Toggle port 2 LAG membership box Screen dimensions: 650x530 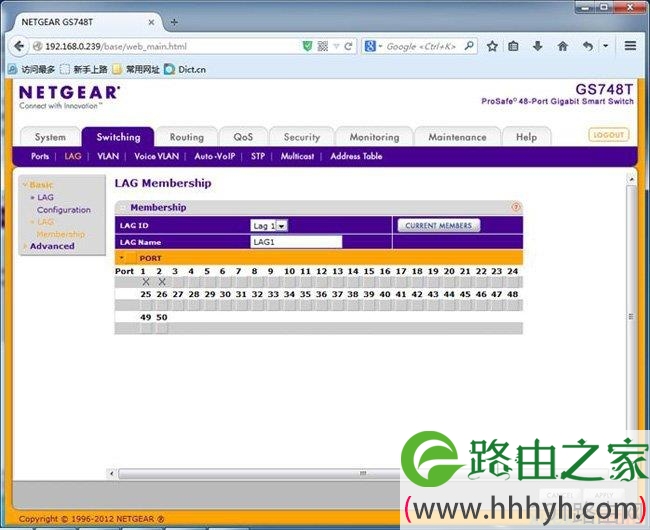click(162, 282)
